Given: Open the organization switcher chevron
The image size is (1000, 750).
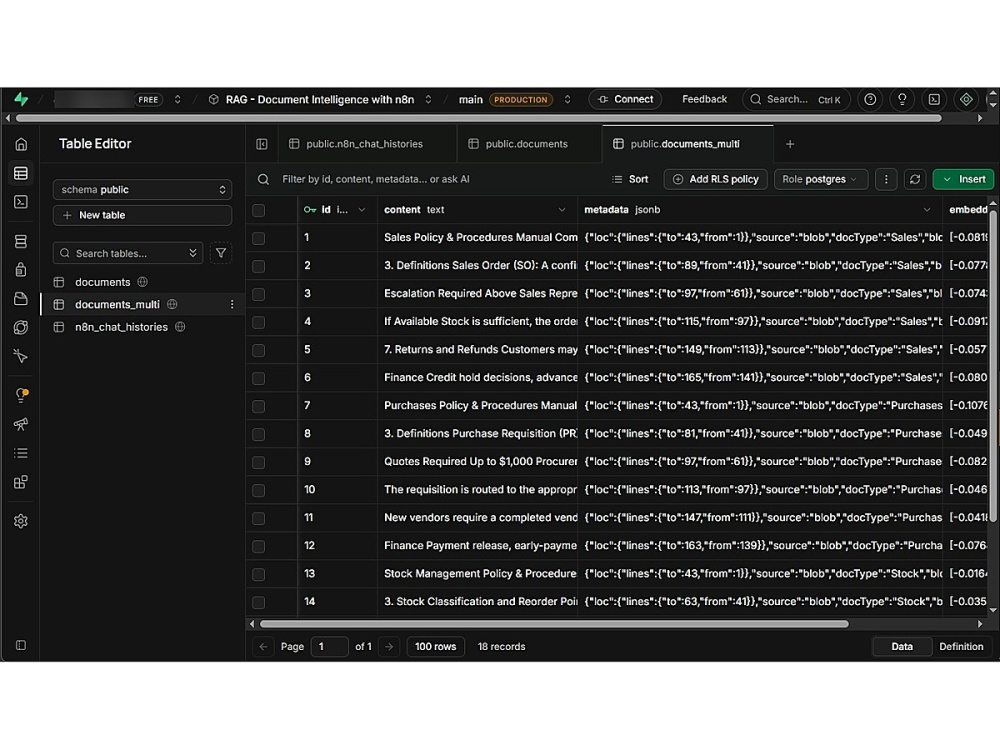Looking at the screenshot, I should coord(177,99).
